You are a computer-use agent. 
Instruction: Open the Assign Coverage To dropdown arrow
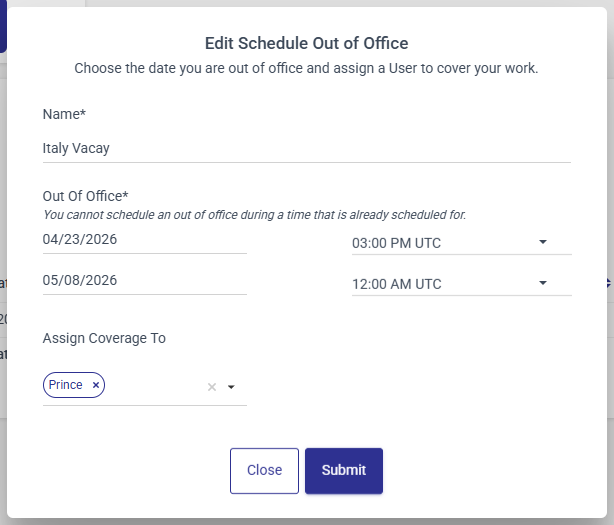coord(231,387)
